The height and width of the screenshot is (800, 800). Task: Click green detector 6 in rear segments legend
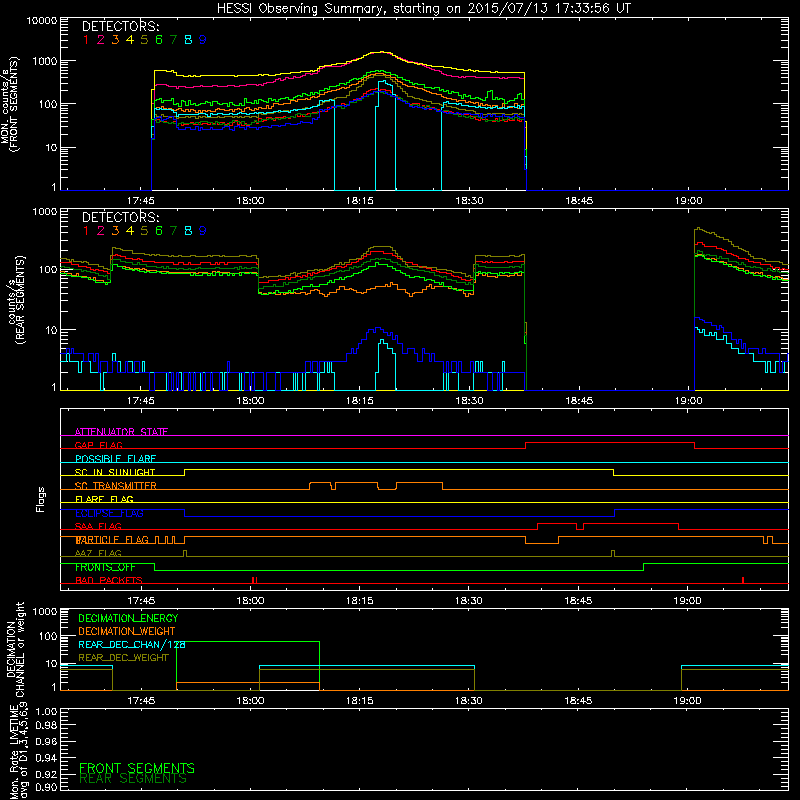159,231
